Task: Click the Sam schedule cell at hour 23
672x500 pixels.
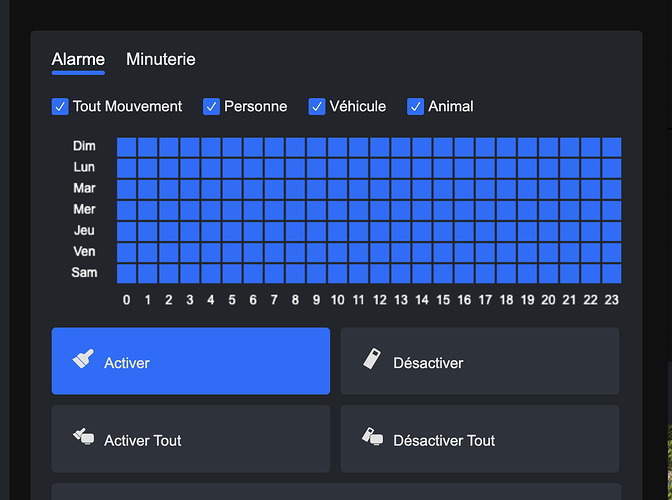Action: coord(611,273)
